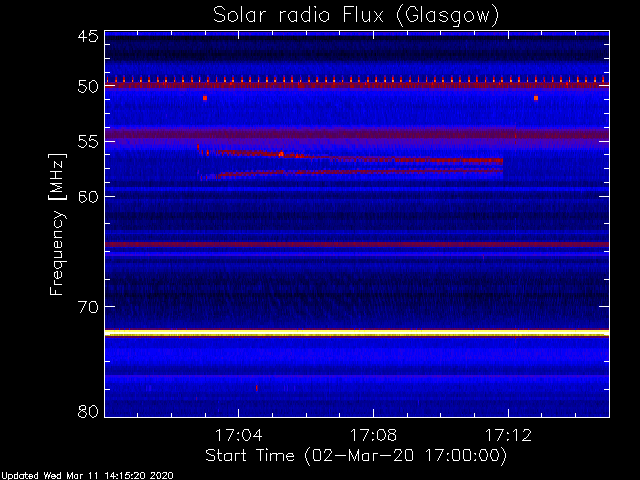Viewport: 640px width, 480px height.
Task: Click the red square marker near 51 MHz before 17:04
Action: pos(205,98)
